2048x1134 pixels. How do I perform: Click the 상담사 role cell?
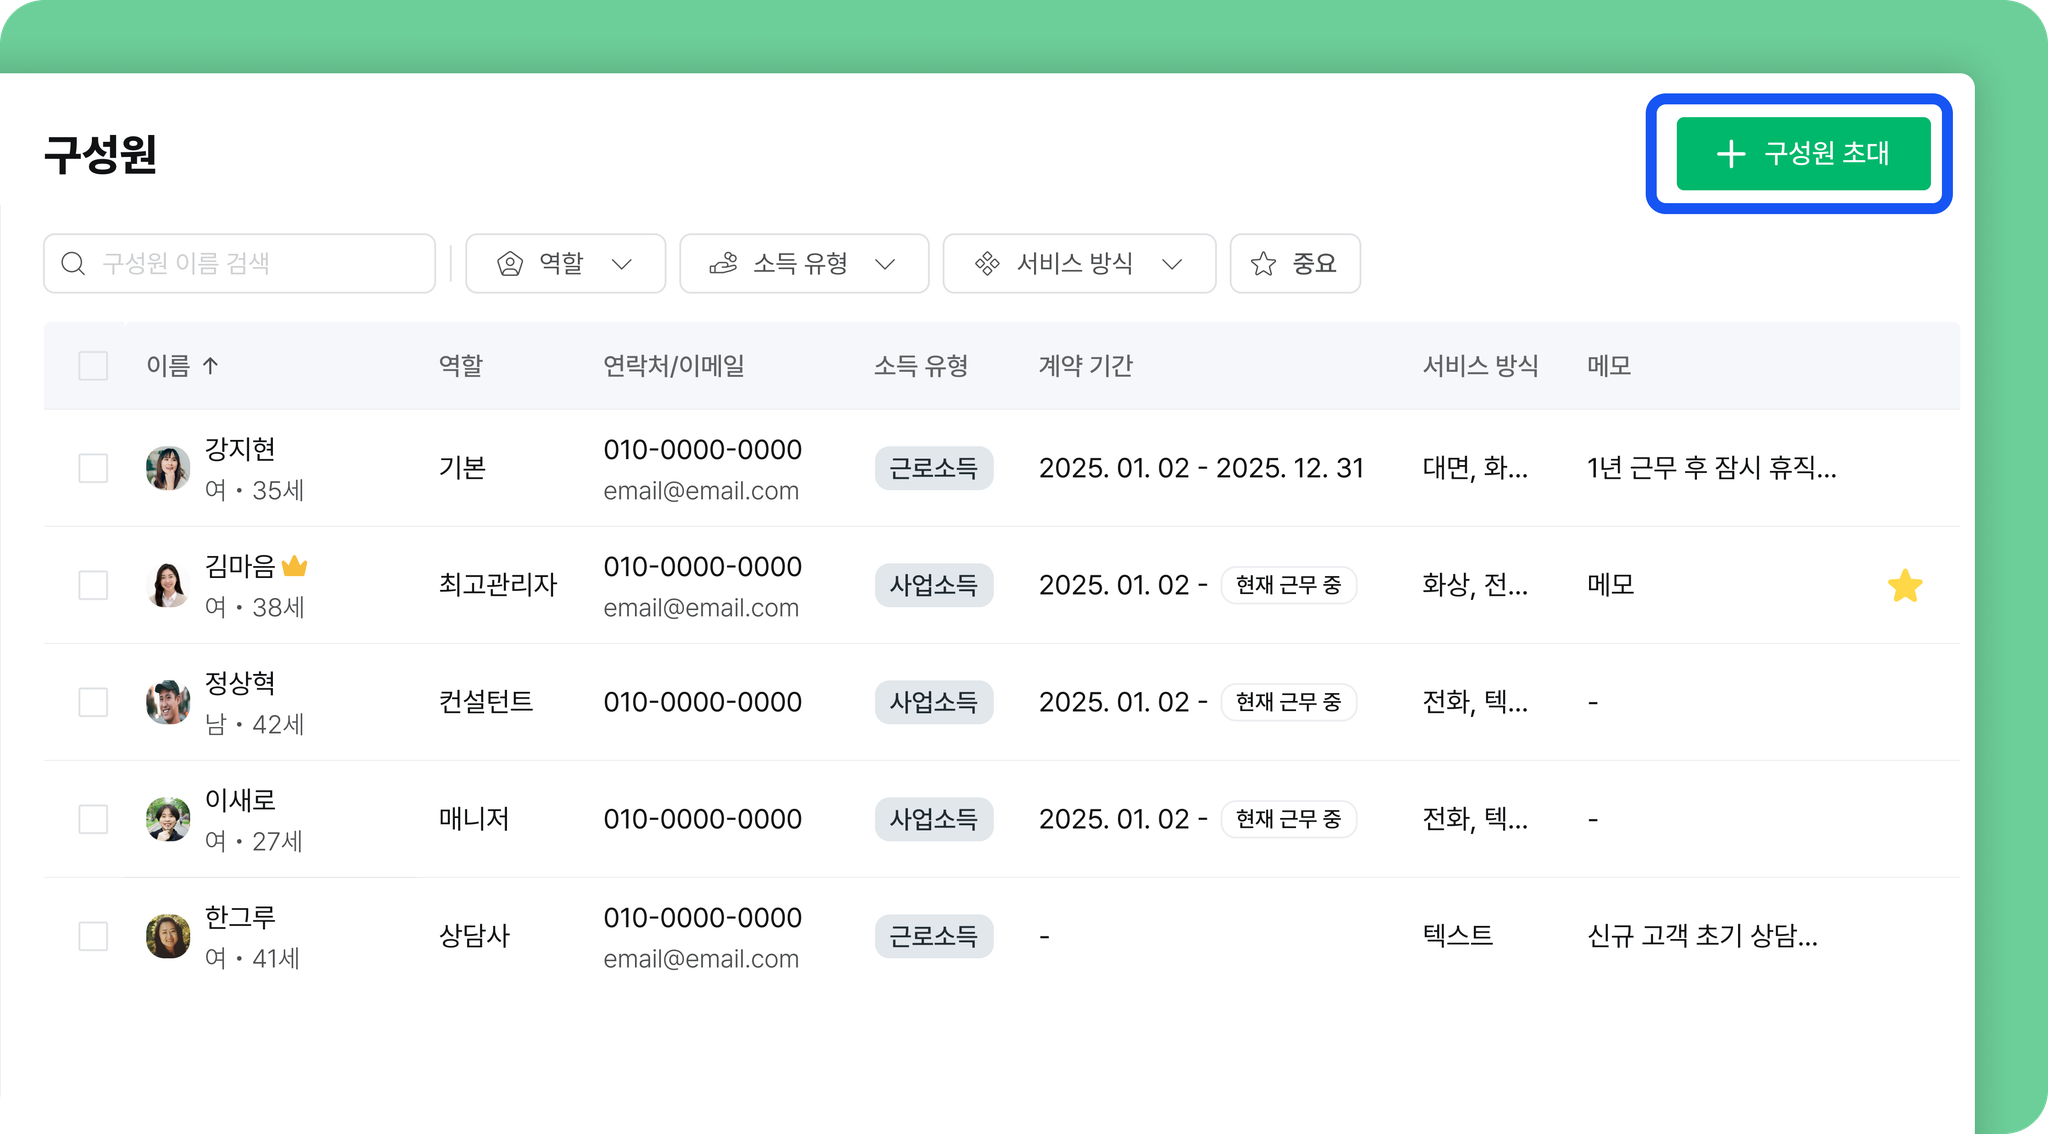tap(474, 936)
